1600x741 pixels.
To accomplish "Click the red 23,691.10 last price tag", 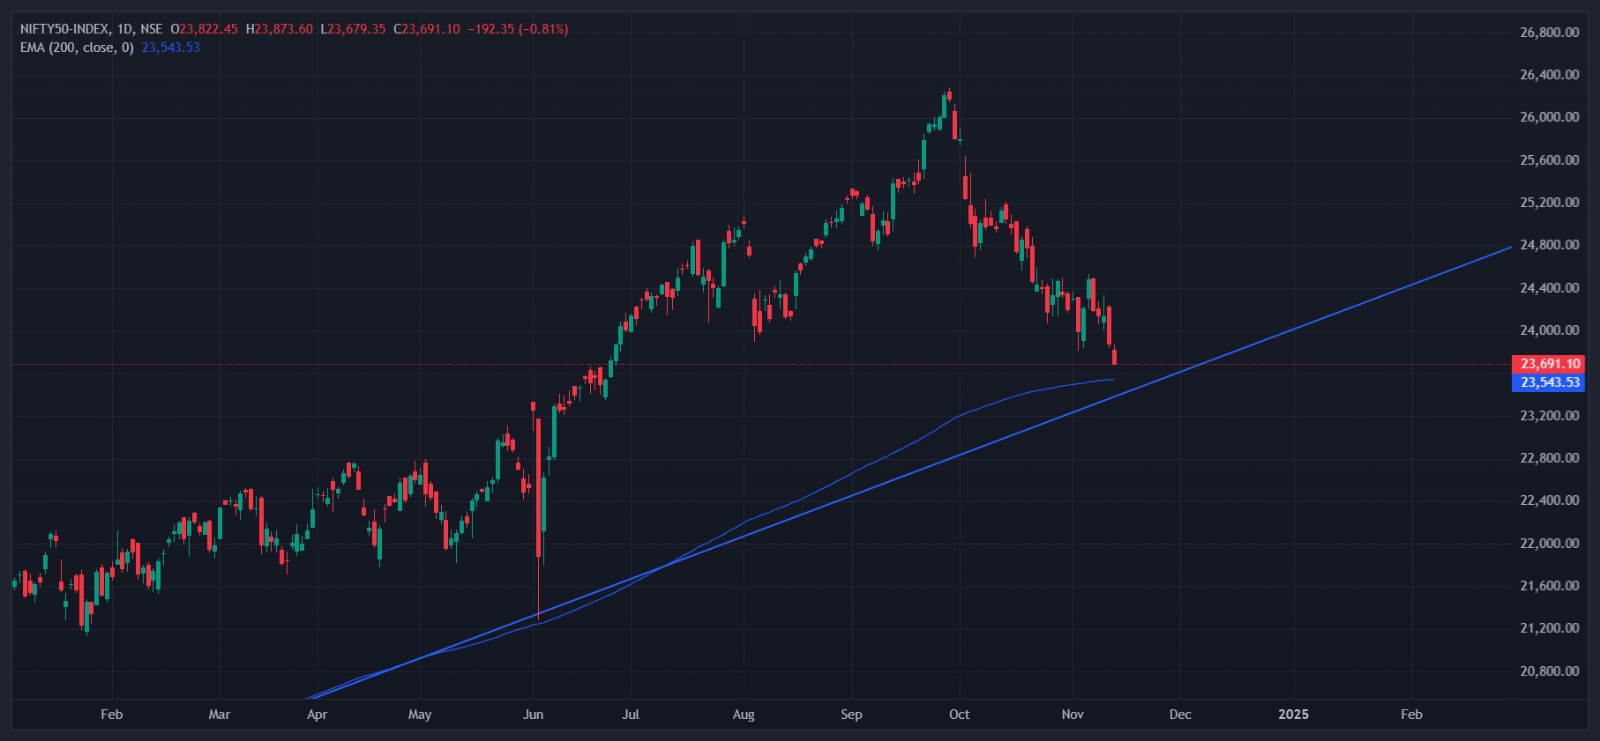I will 1548,364.
